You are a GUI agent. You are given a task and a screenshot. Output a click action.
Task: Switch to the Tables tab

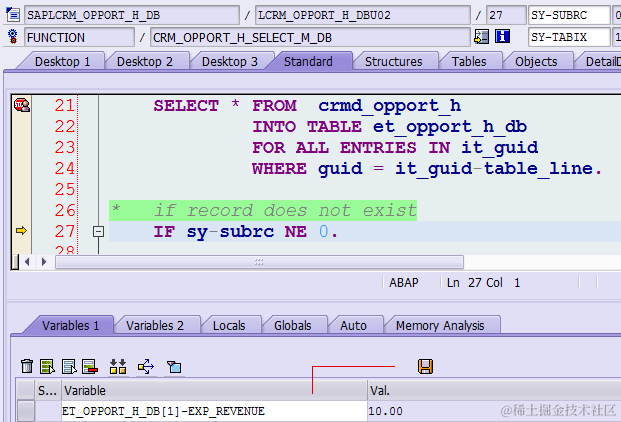(469, 62)
